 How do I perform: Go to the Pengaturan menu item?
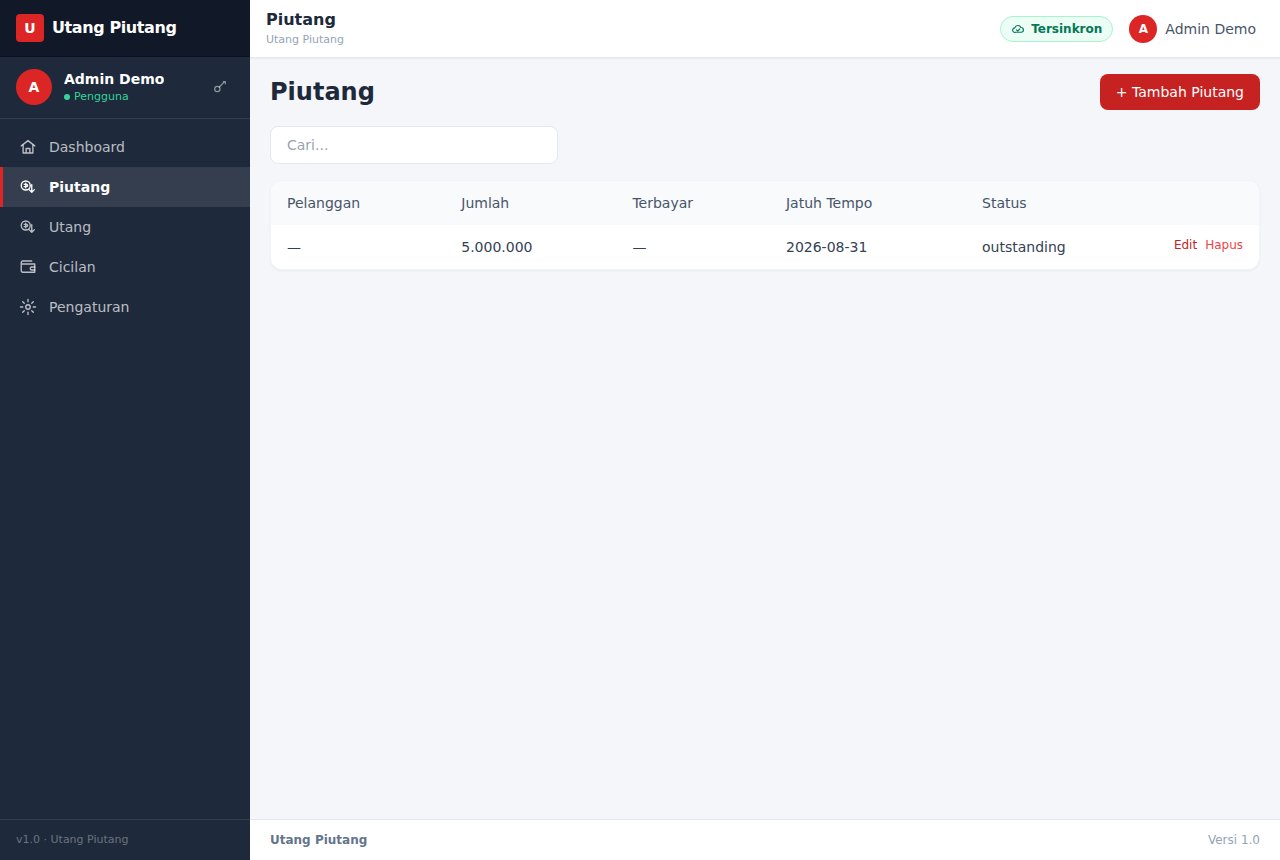click(x=125, y=307)
